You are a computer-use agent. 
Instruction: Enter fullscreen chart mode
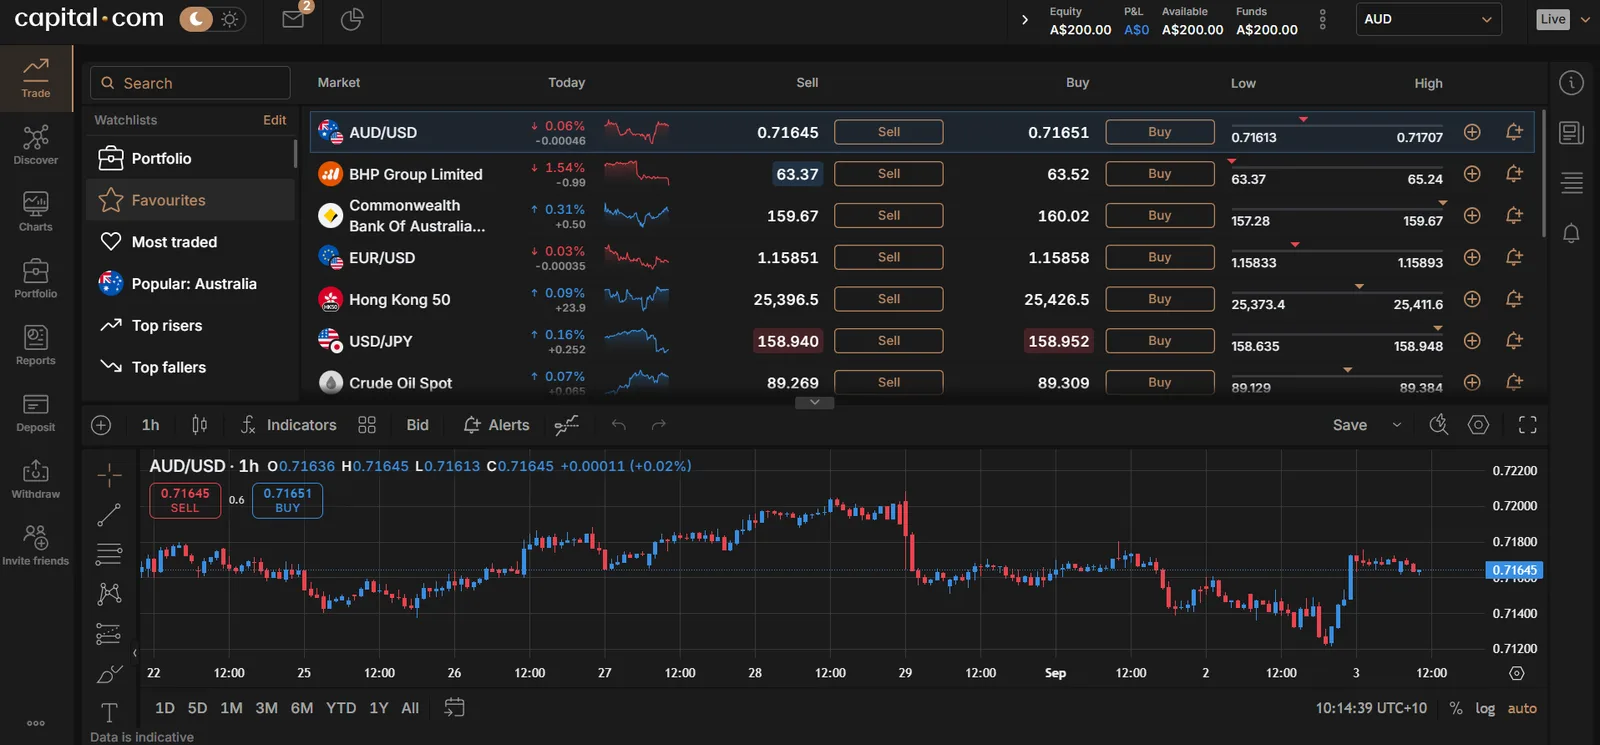(1527, 425)
